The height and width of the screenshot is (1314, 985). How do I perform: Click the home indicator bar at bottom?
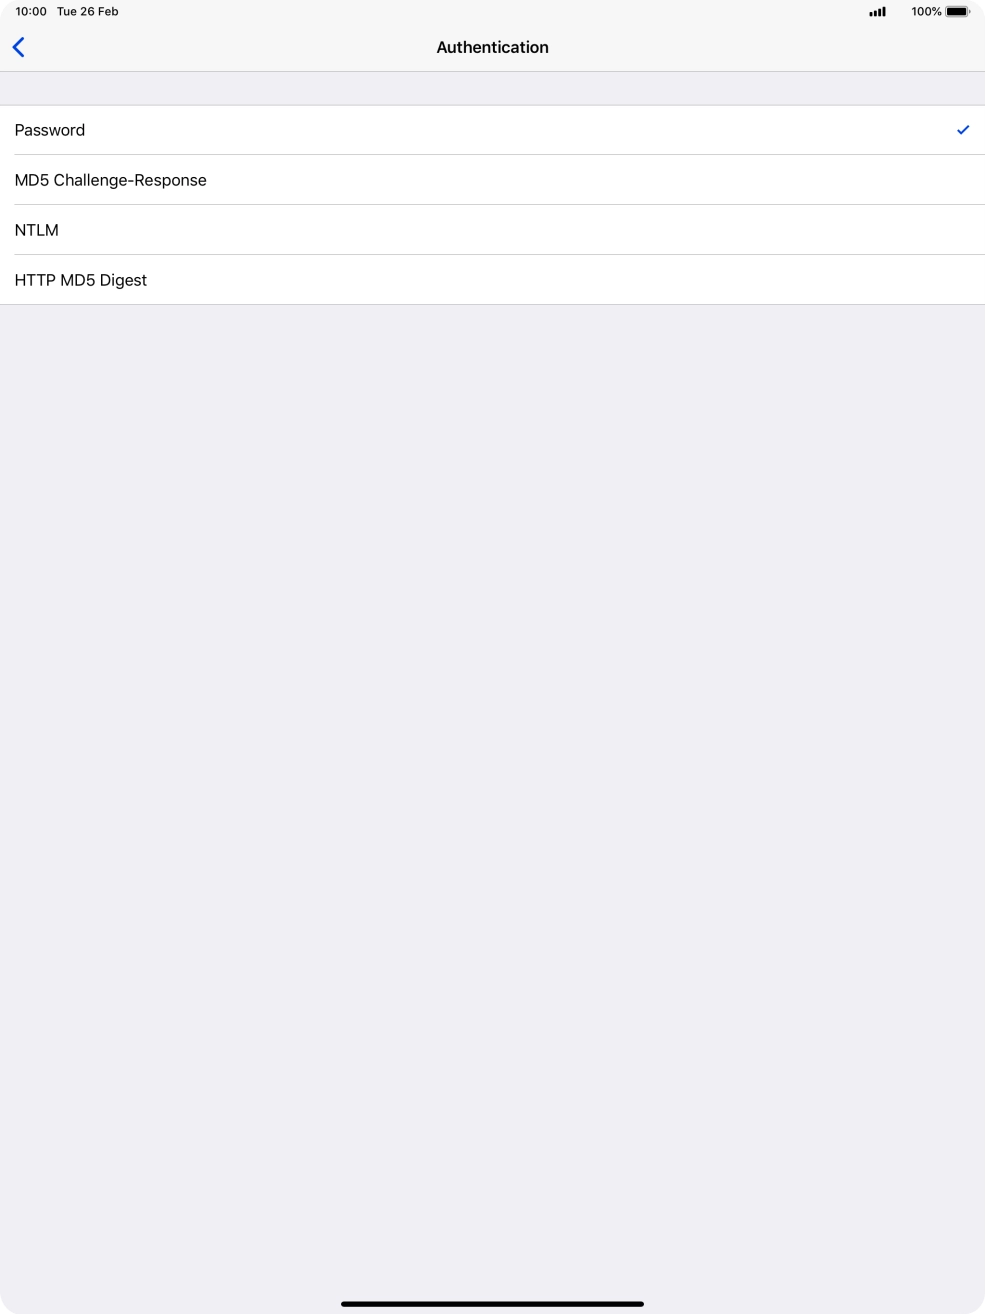click(492, 1304)
